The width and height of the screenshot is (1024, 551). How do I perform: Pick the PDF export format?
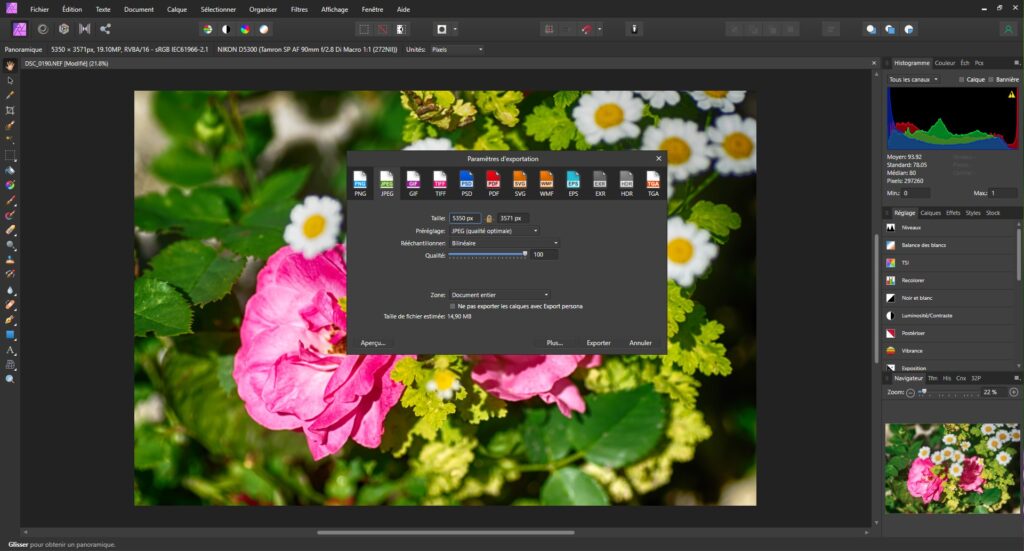(493, 182)
